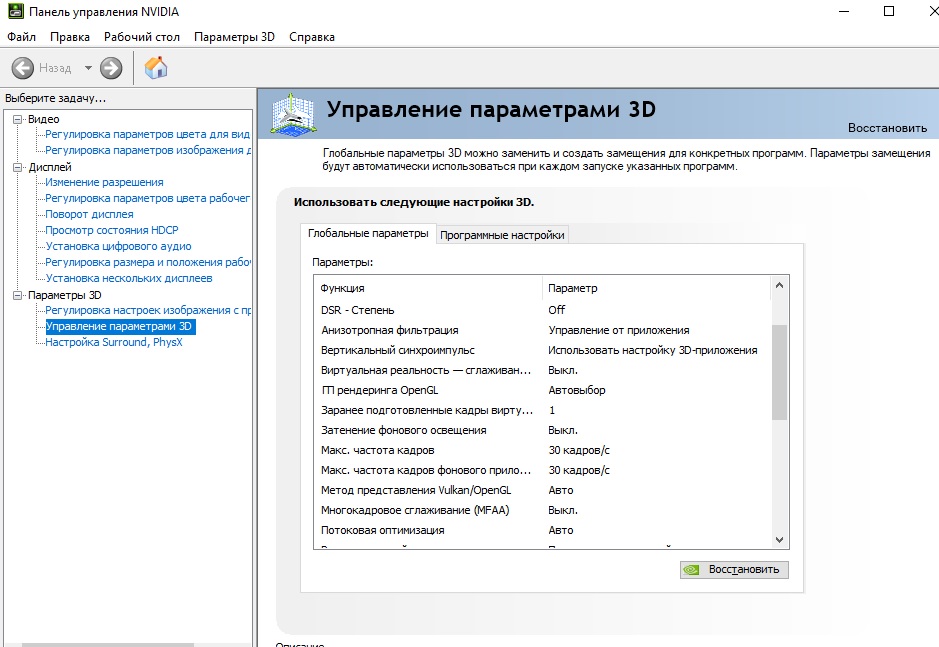The width and height of the screenshot is (939, 647).
Task: Open the Правка menu
Action: coord(70,37)
